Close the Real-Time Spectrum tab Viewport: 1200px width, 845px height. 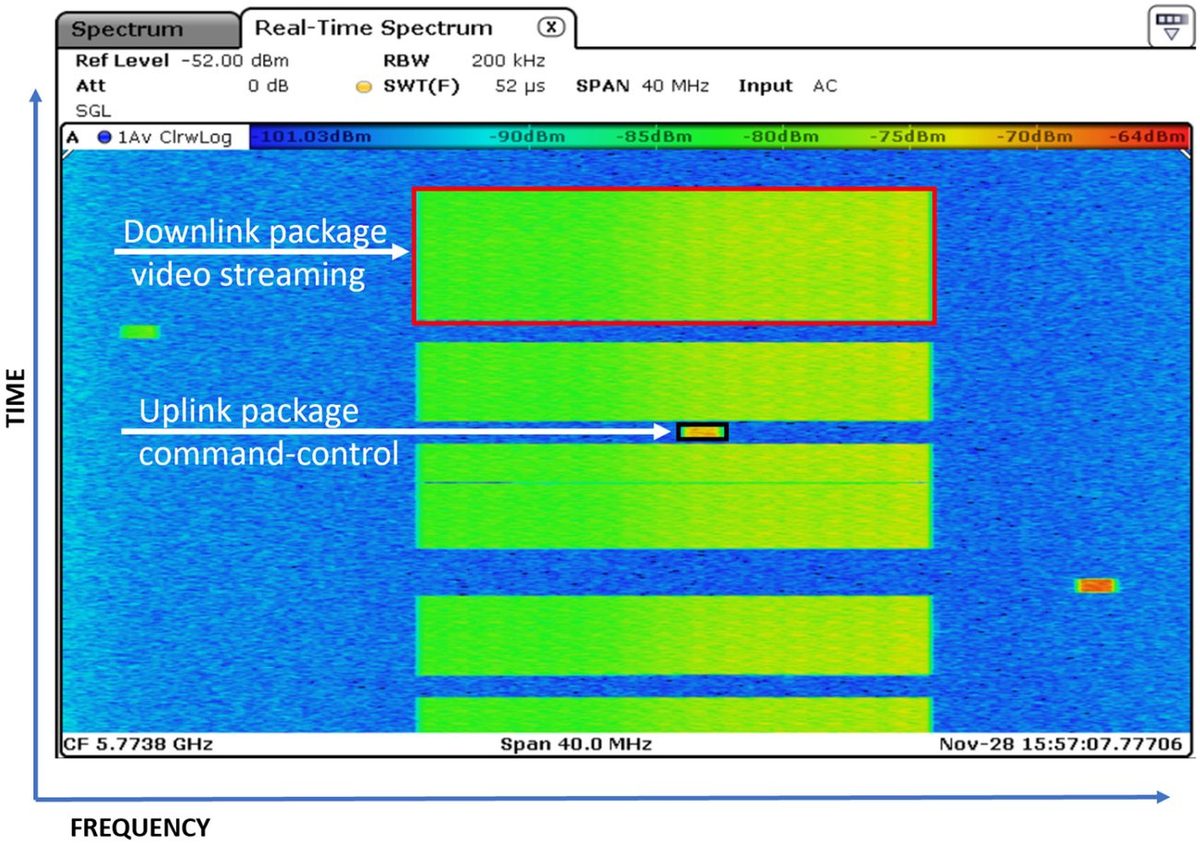tap(551, 27)
